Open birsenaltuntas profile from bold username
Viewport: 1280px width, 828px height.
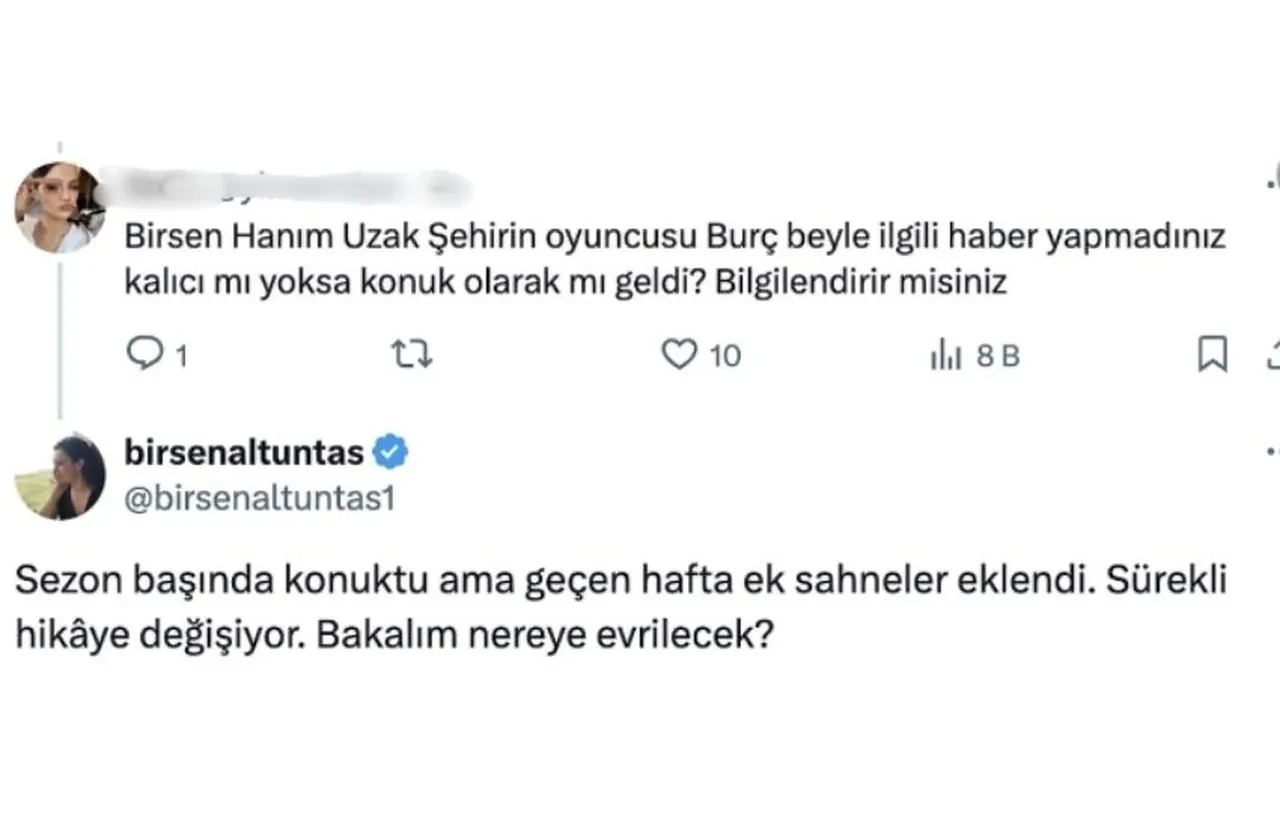coord(240,452)
